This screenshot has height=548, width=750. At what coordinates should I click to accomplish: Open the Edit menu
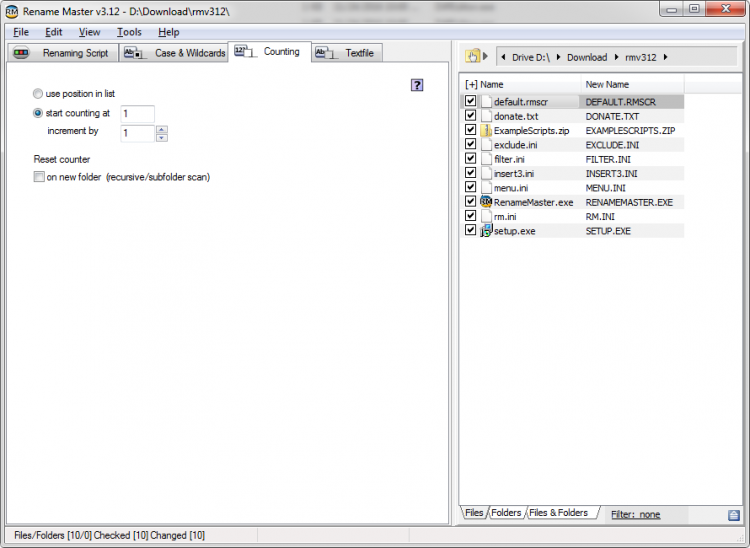54,32
